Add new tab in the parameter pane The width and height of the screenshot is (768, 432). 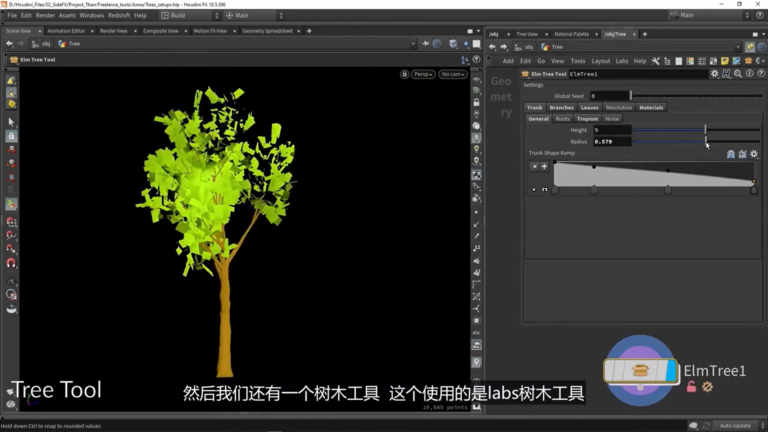point(645,34)
